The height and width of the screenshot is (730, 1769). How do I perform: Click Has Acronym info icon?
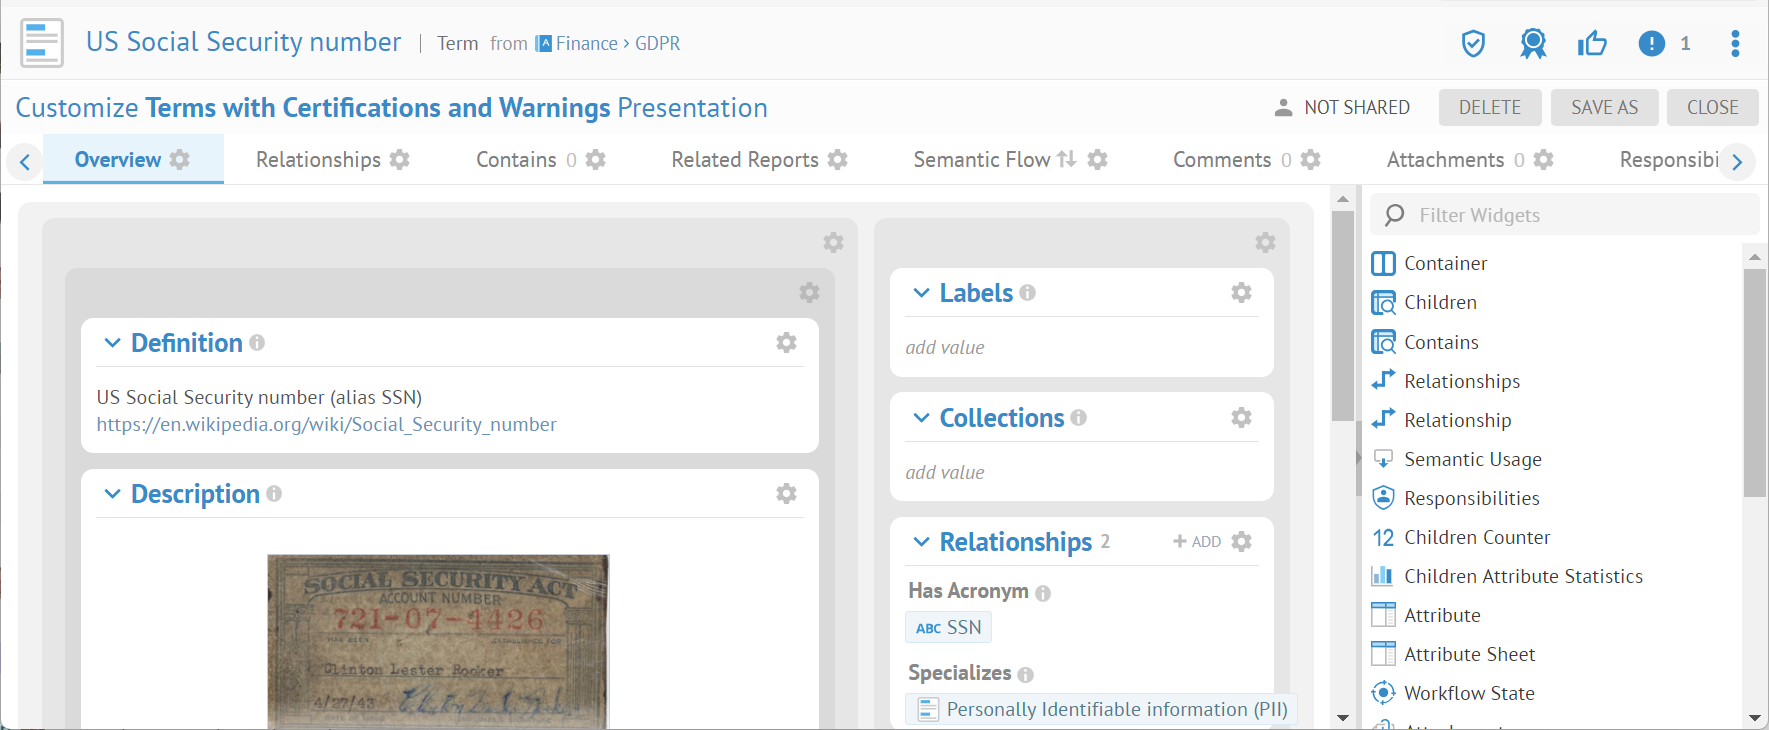click(x=1043, y=593)
